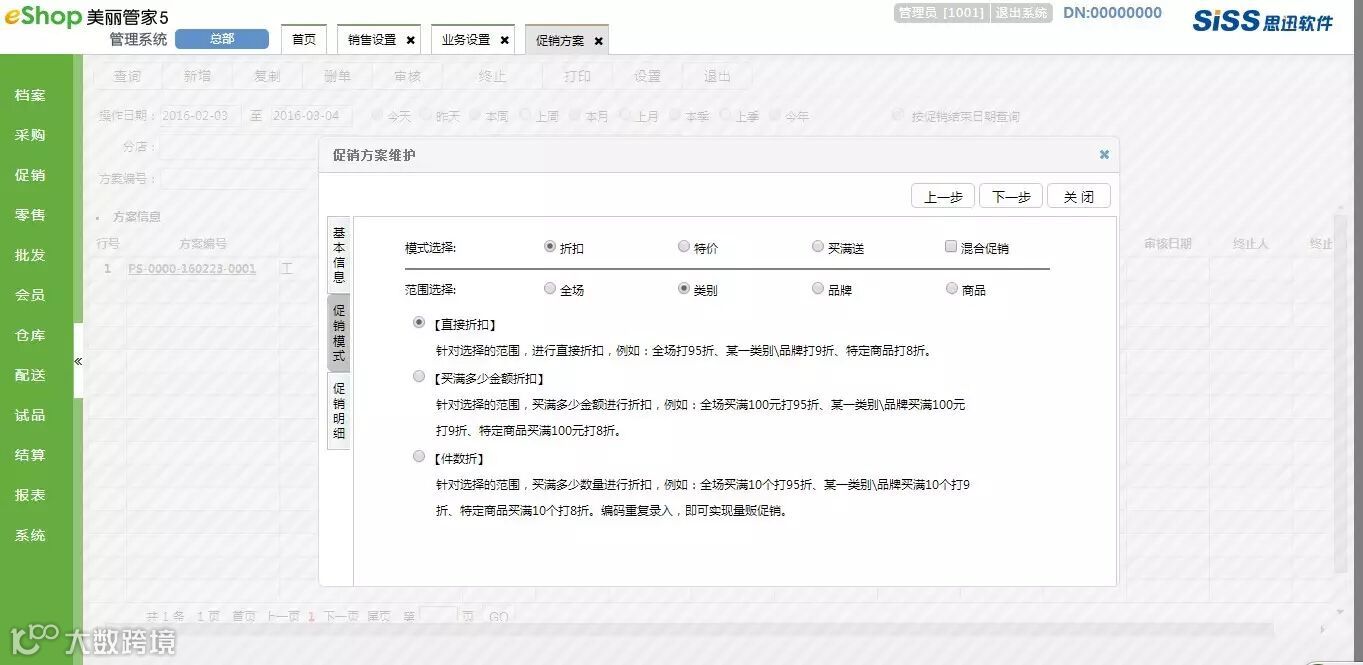Choose 类别 as the range

684,288
